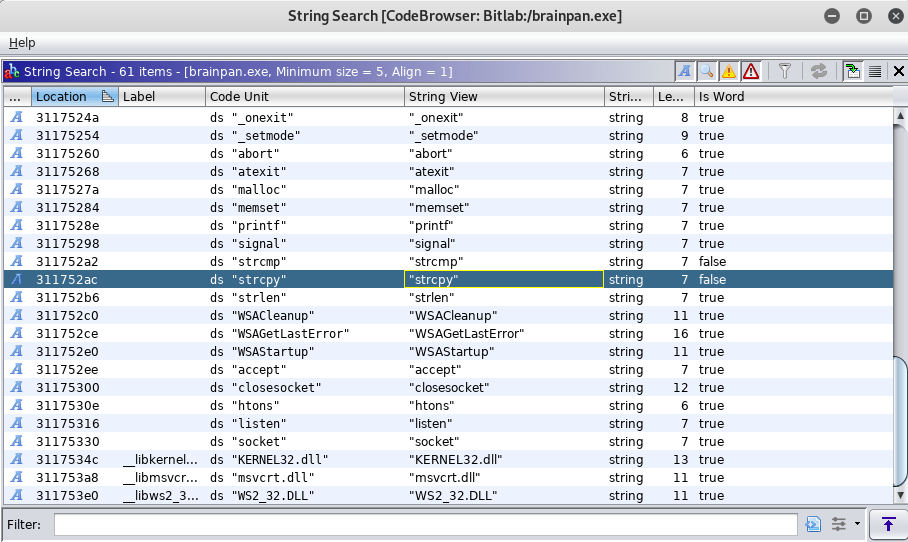Screen dimensions: 908x542
Task: Click in the Filter text field
Action: coord(425,524)
